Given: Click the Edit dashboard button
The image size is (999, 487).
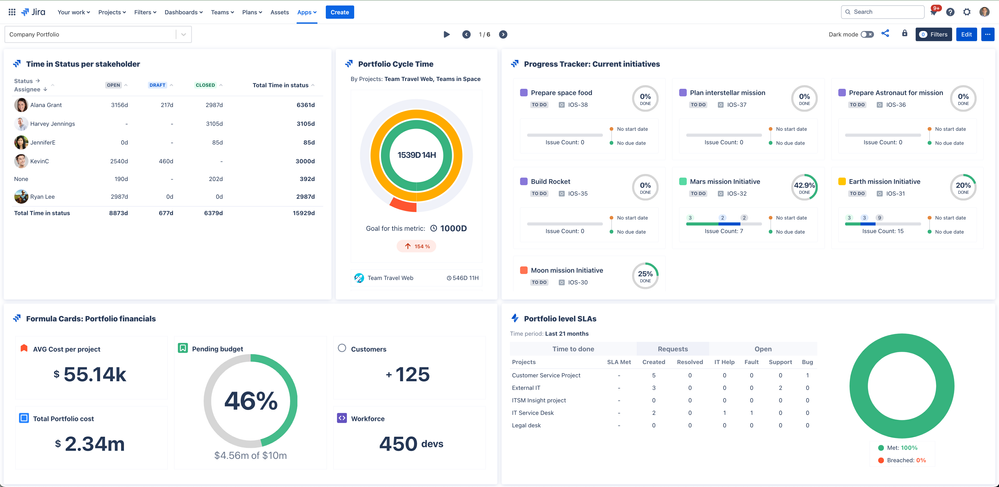Looking at the screenshot, I should (x=966, y=34).
